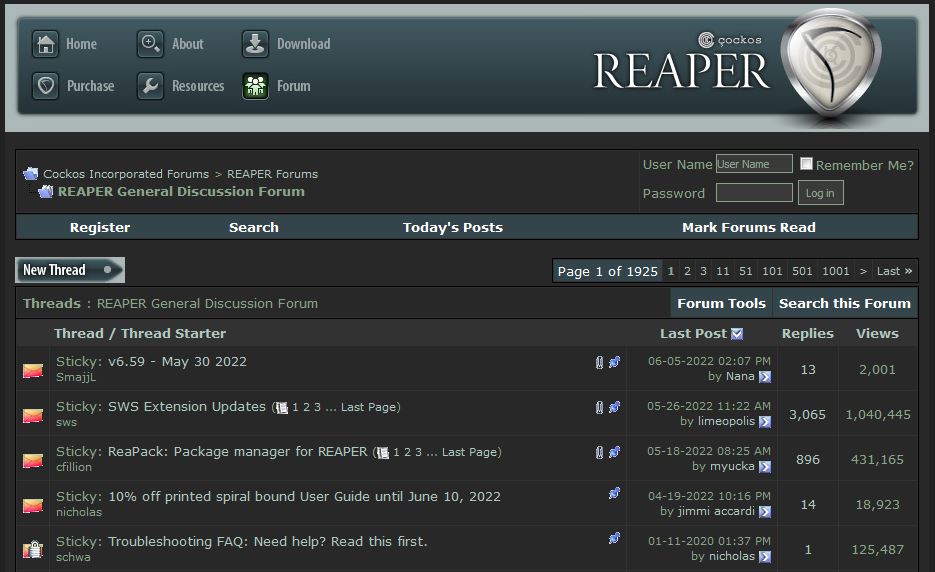Open Troubleshooting FAQ thread
This screenshot has width=935, height=572.
tap(268, 542)
